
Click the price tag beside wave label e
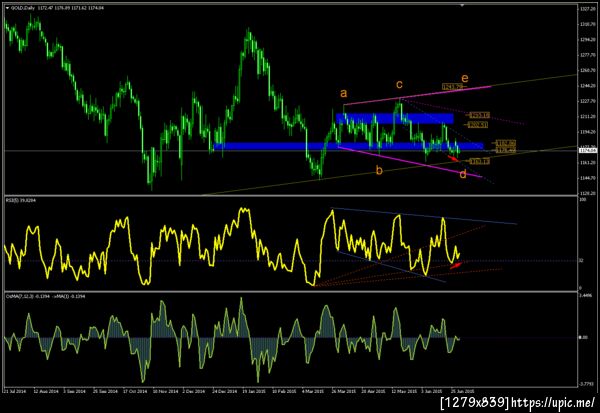pyautogui.click(x=452, y=87)
